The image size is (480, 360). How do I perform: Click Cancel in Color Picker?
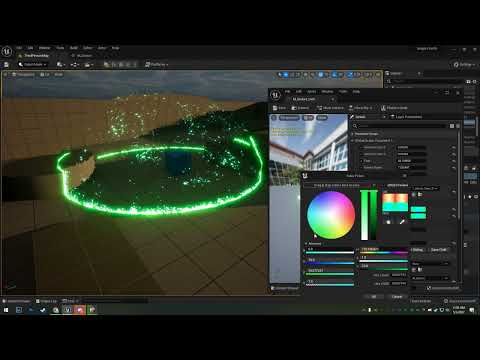point(397,297)
